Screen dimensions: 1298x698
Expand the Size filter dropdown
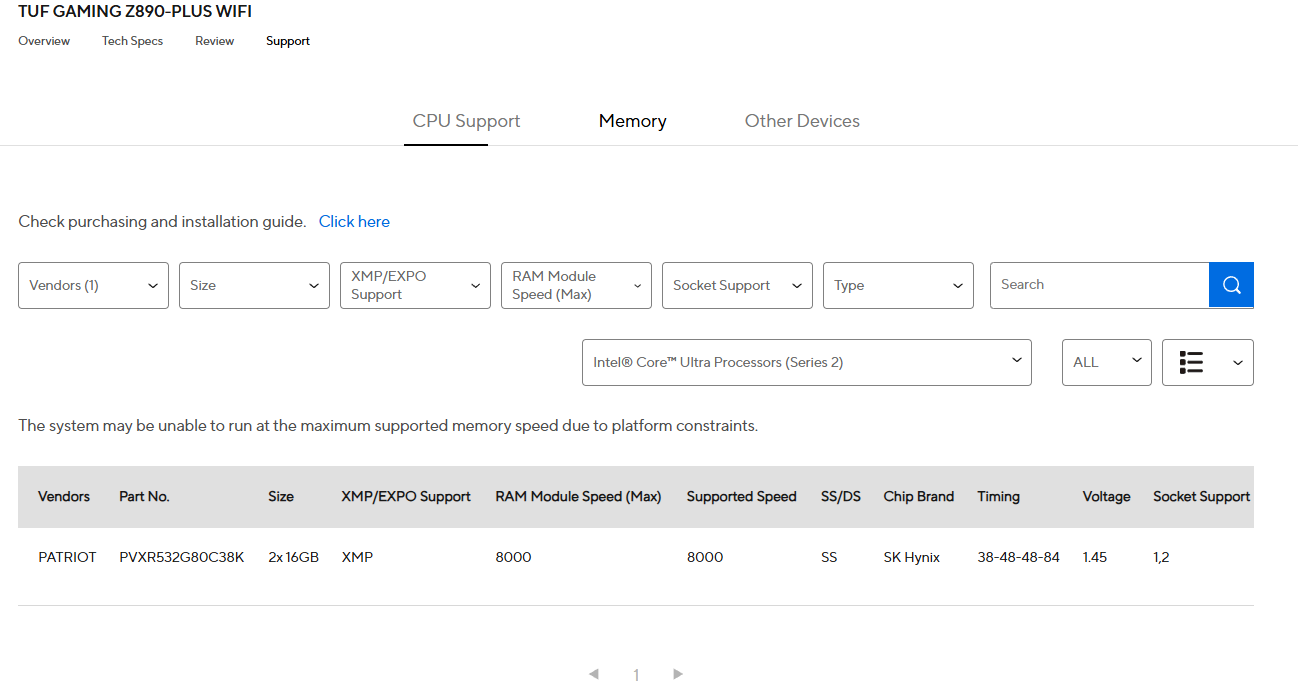254,285
